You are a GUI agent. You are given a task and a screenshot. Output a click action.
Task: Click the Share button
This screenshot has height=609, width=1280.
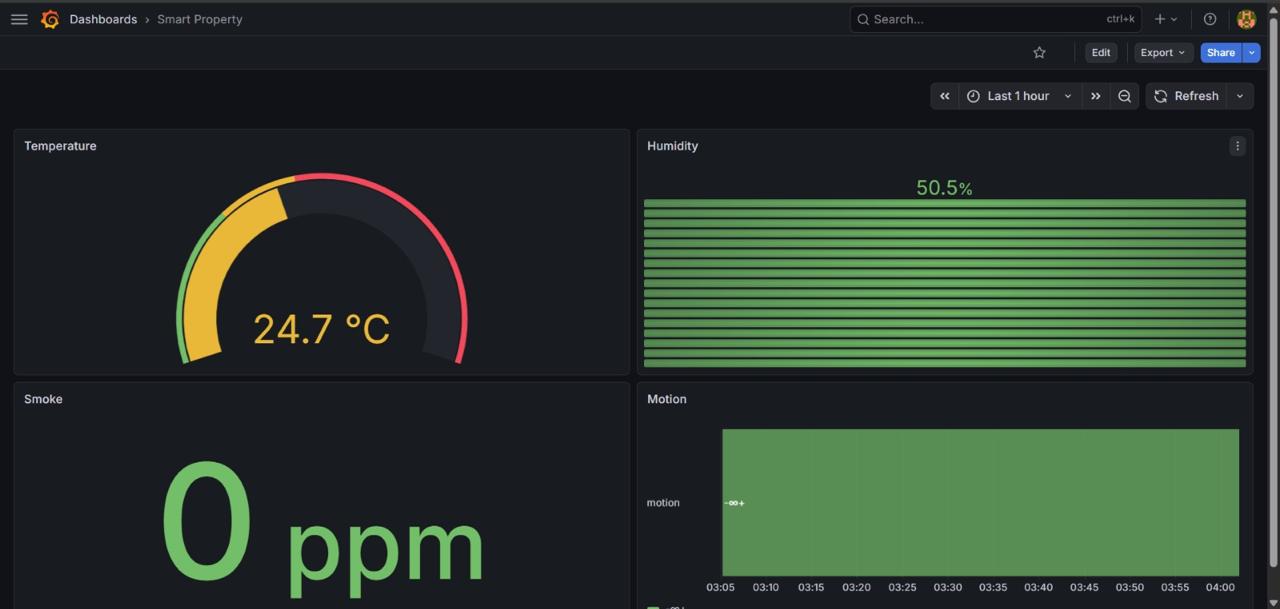point(1221,53)
